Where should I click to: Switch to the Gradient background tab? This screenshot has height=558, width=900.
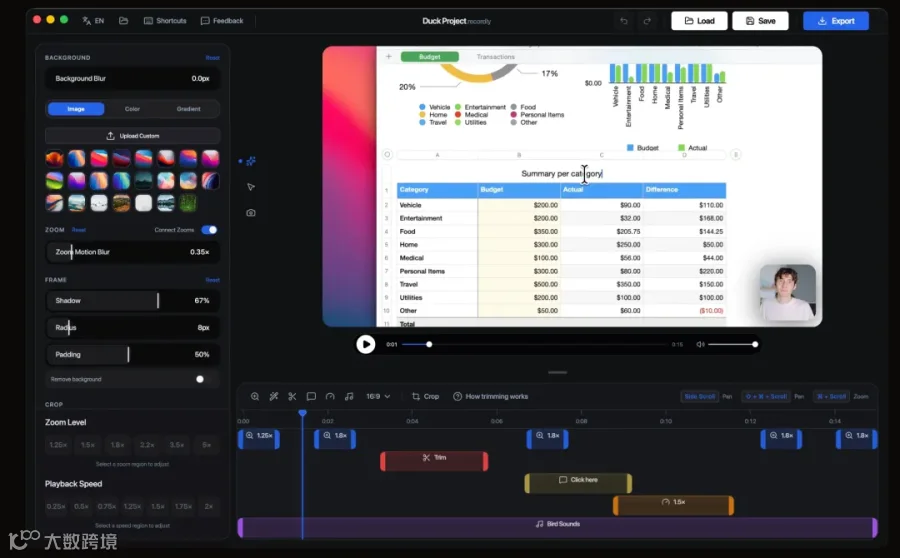188,108
